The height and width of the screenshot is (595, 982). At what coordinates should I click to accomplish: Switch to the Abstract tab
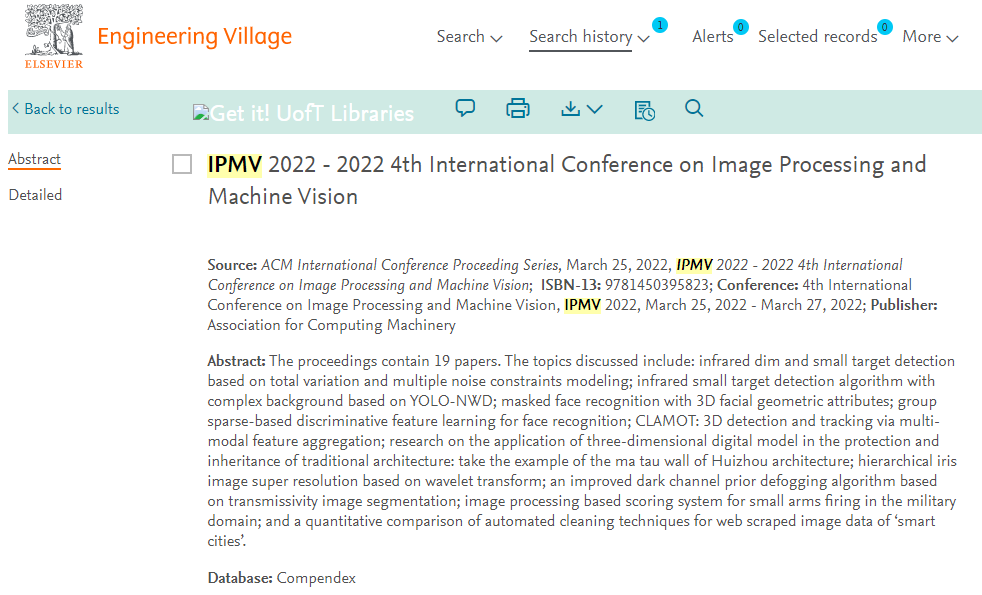click(x=34, y=160)
